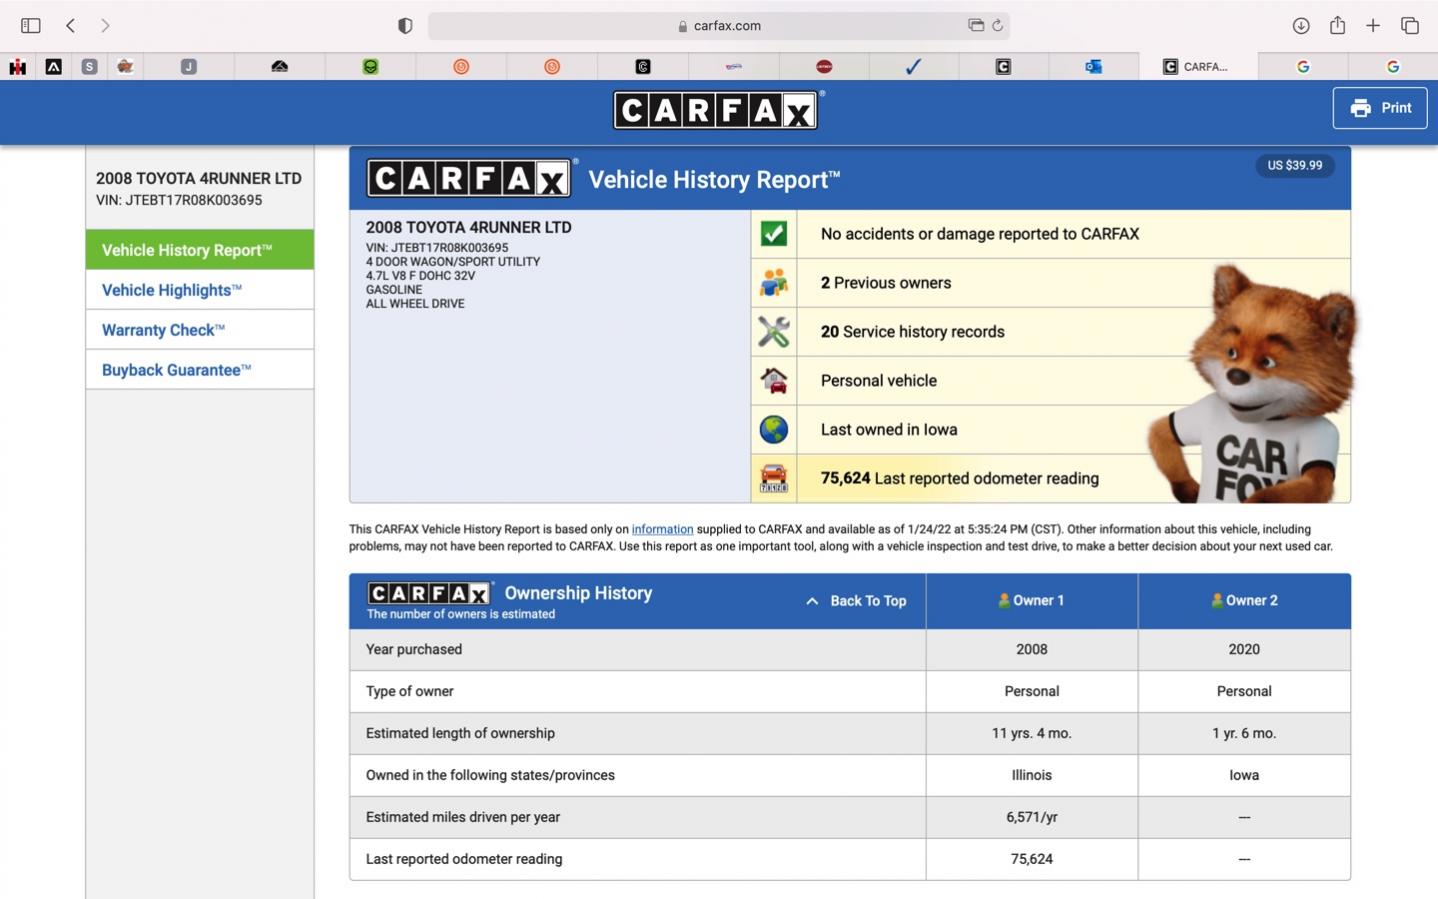Click the Iowa state cell

coord(1244,776)
